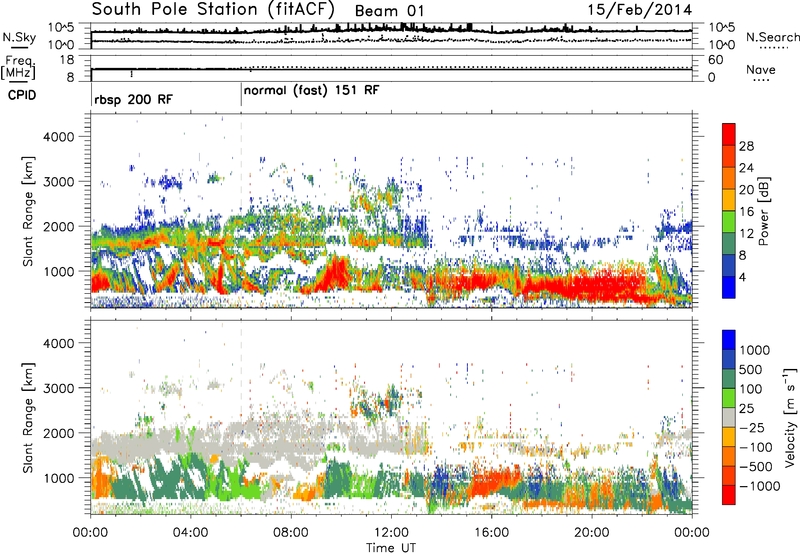Click the 'South Pole Station (fitACF)' title
The height and width of the screenshot is (554, 800).
[214, 9]
